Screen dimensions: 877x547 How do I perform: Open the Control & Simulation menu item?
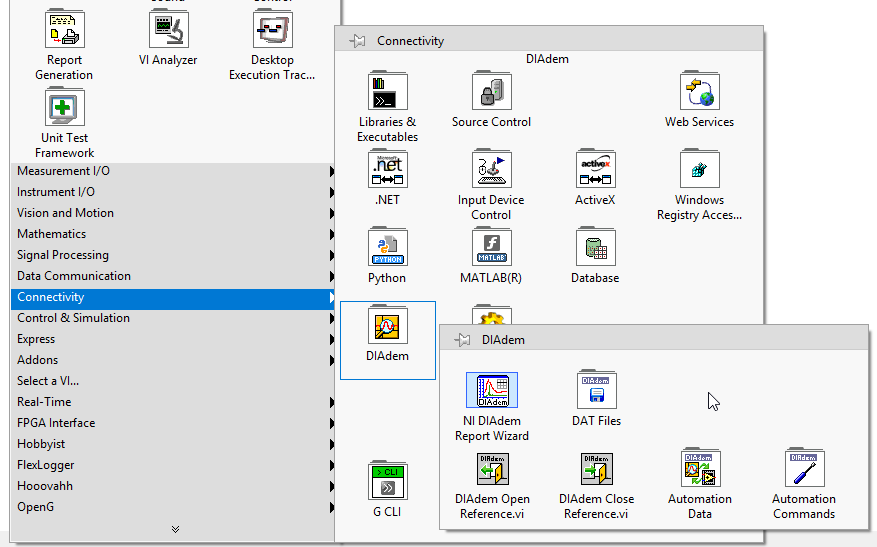point(73,318)
